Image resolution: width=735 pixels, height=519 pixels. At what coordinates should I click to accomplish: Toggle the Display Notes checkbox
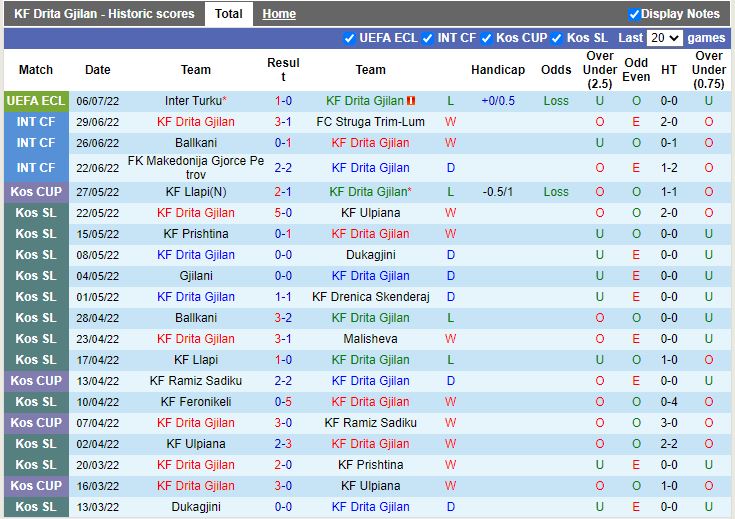point(634,14)
